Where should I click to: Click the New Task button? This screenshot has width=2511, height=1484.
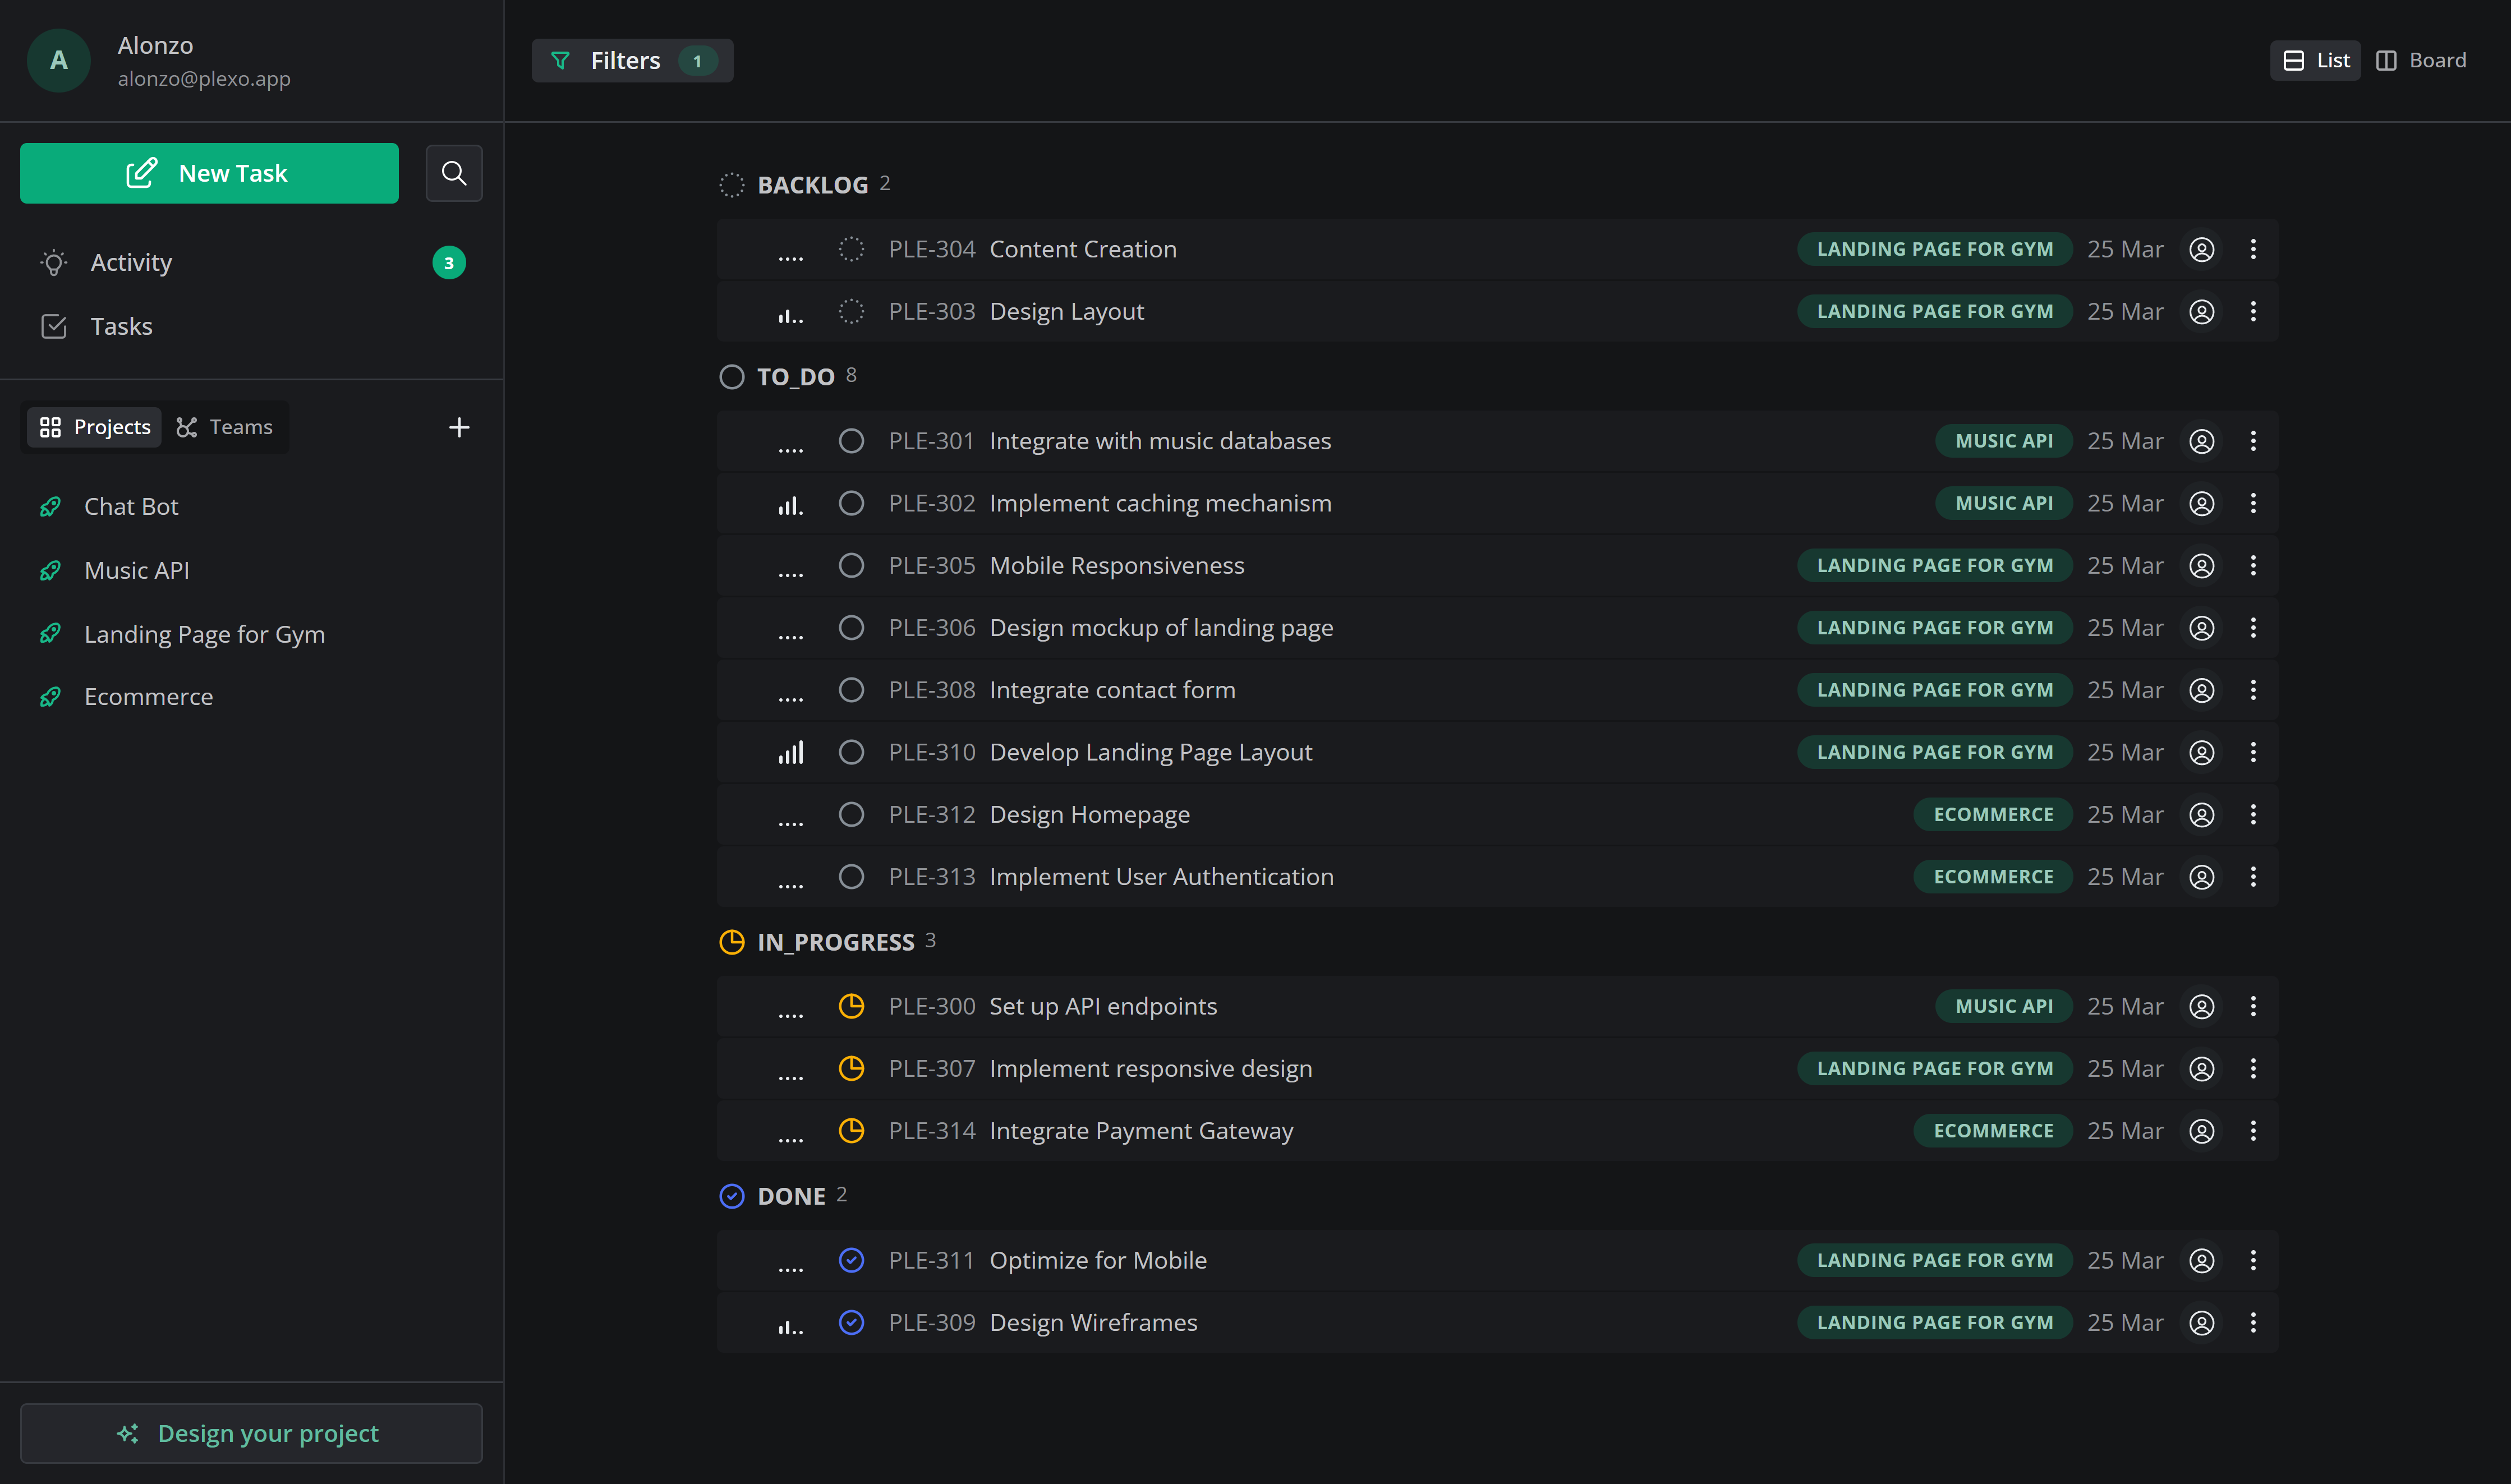(x=209, y=173)
